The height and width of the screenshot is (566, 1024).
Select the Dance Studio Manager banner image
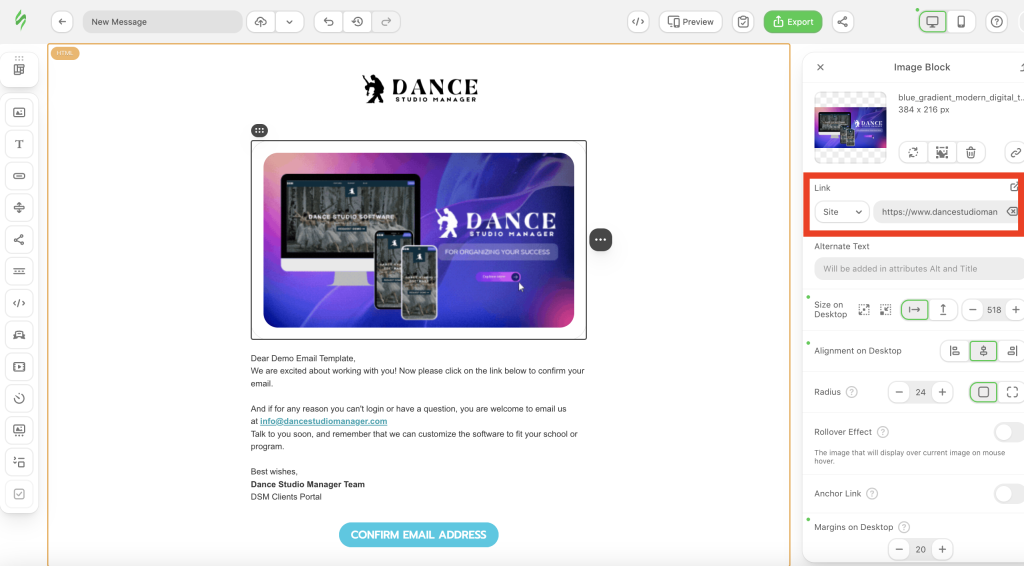pos(419,240)
